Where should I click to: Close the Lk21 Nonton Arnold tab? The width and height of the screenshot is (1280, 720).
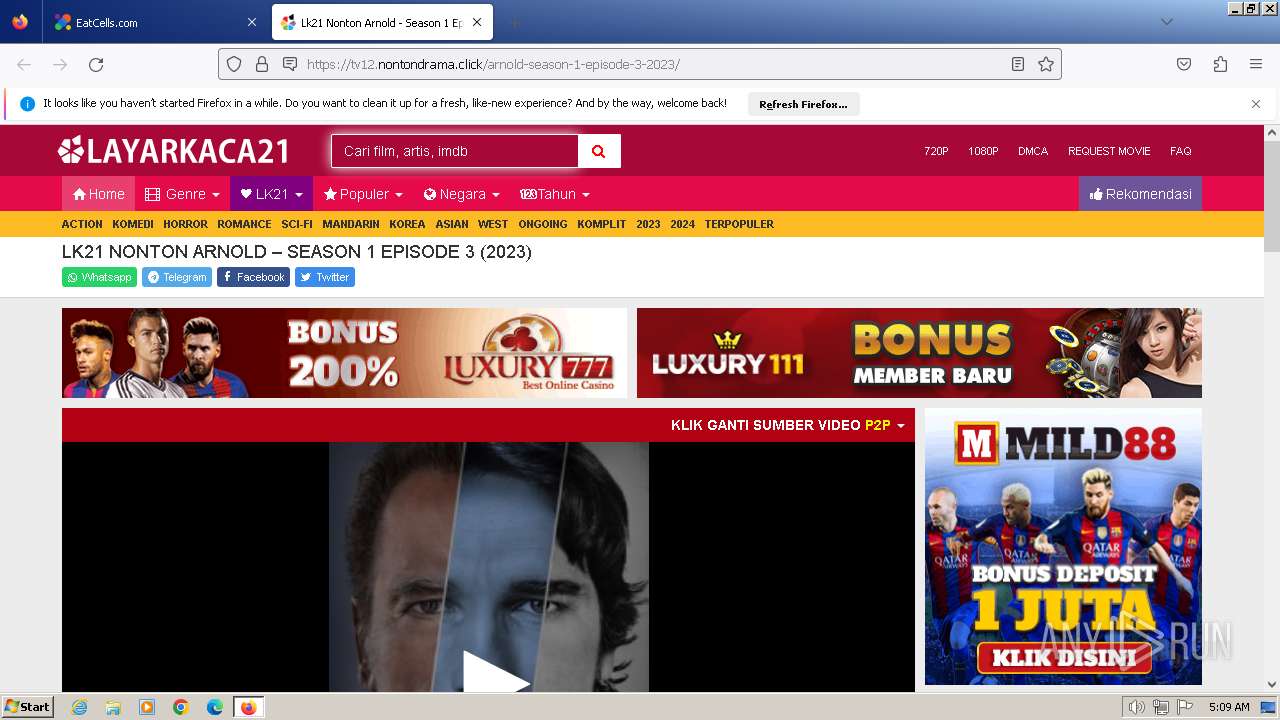477,22
